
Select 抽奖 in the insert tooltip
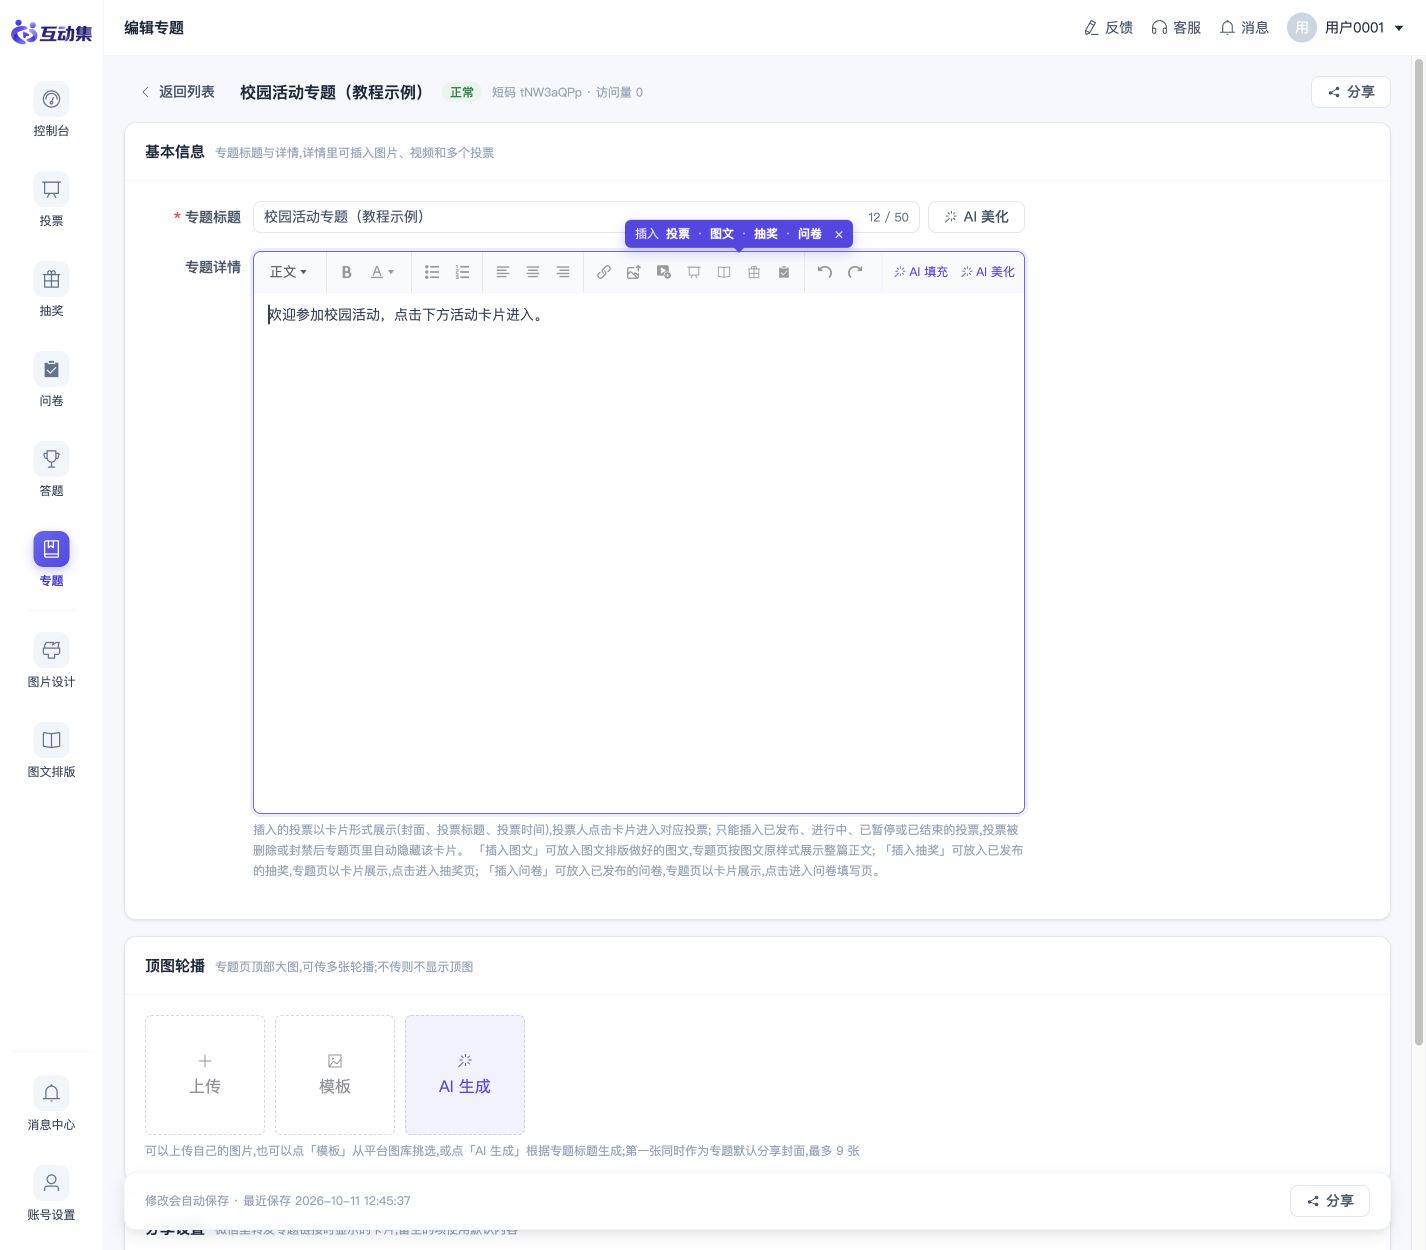766,234
